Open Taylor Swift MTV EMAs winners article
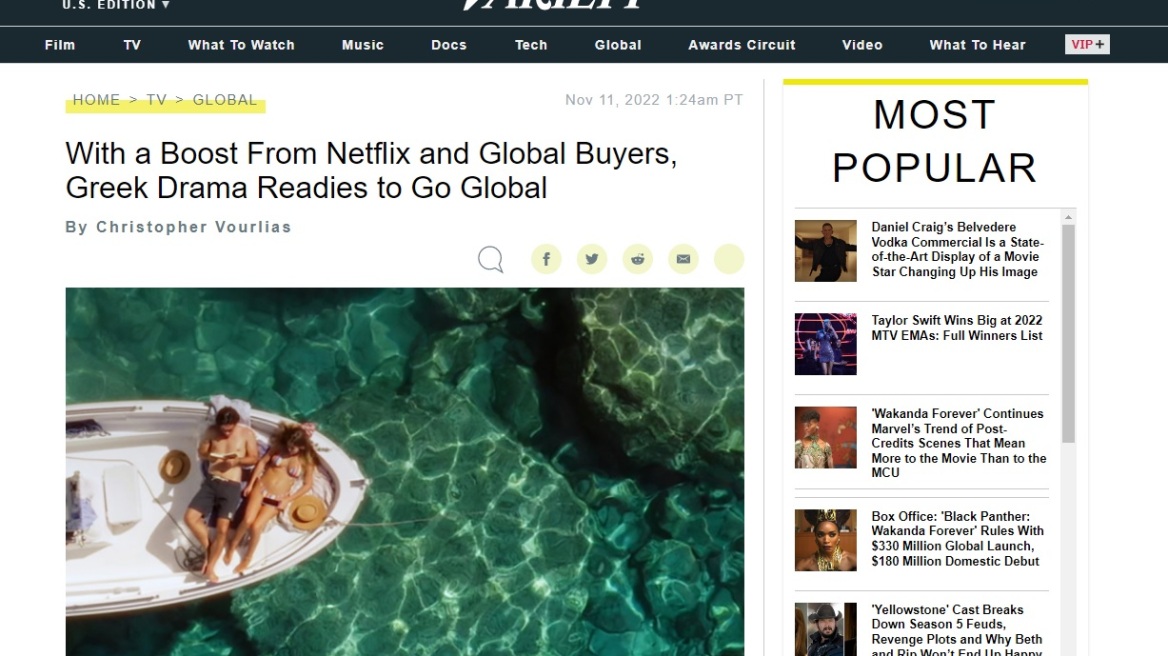The width and height of the screenshot is (1168, 656). click(956, 328)
